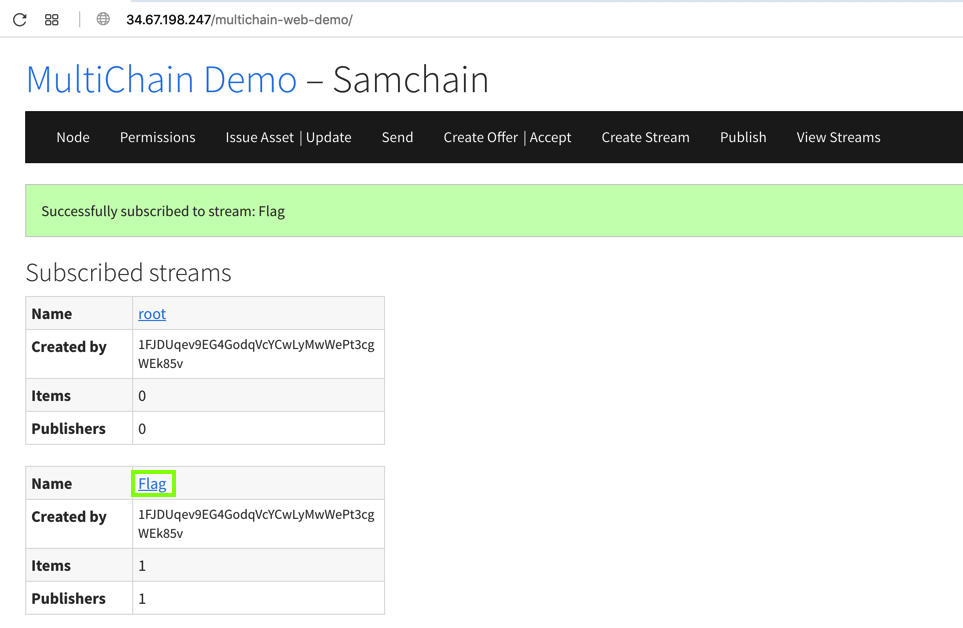Select the Subscribed streams heading
The height and width of the screenshot is (628, 963).
(x=128, y=273)
